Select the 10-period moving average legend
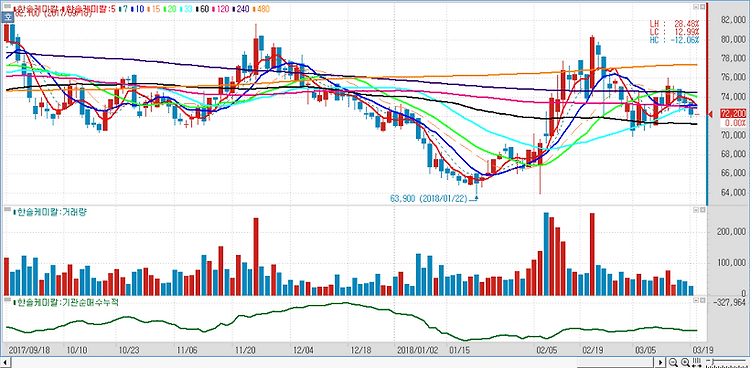Viewport: 750px width, 368px height. click(137, 8)
